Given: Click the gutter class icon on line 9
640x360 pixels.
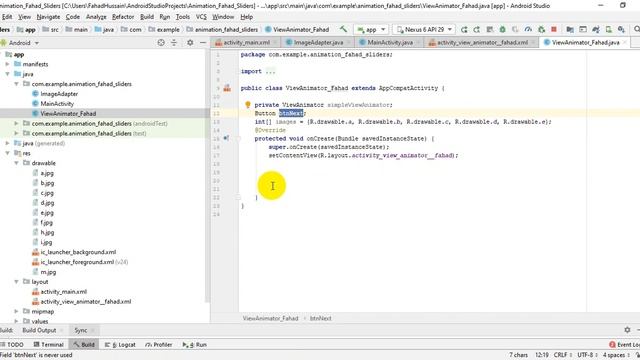Looking at the screenshot, I should click(227, 88).
